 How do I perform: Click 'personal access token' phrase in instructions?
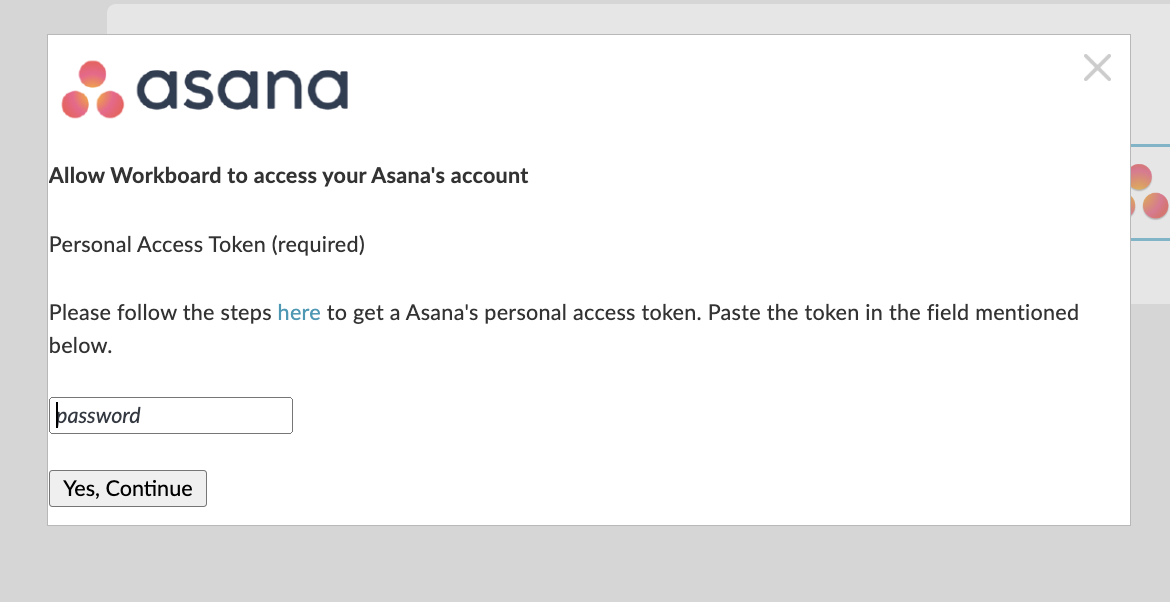pos(590,312)
